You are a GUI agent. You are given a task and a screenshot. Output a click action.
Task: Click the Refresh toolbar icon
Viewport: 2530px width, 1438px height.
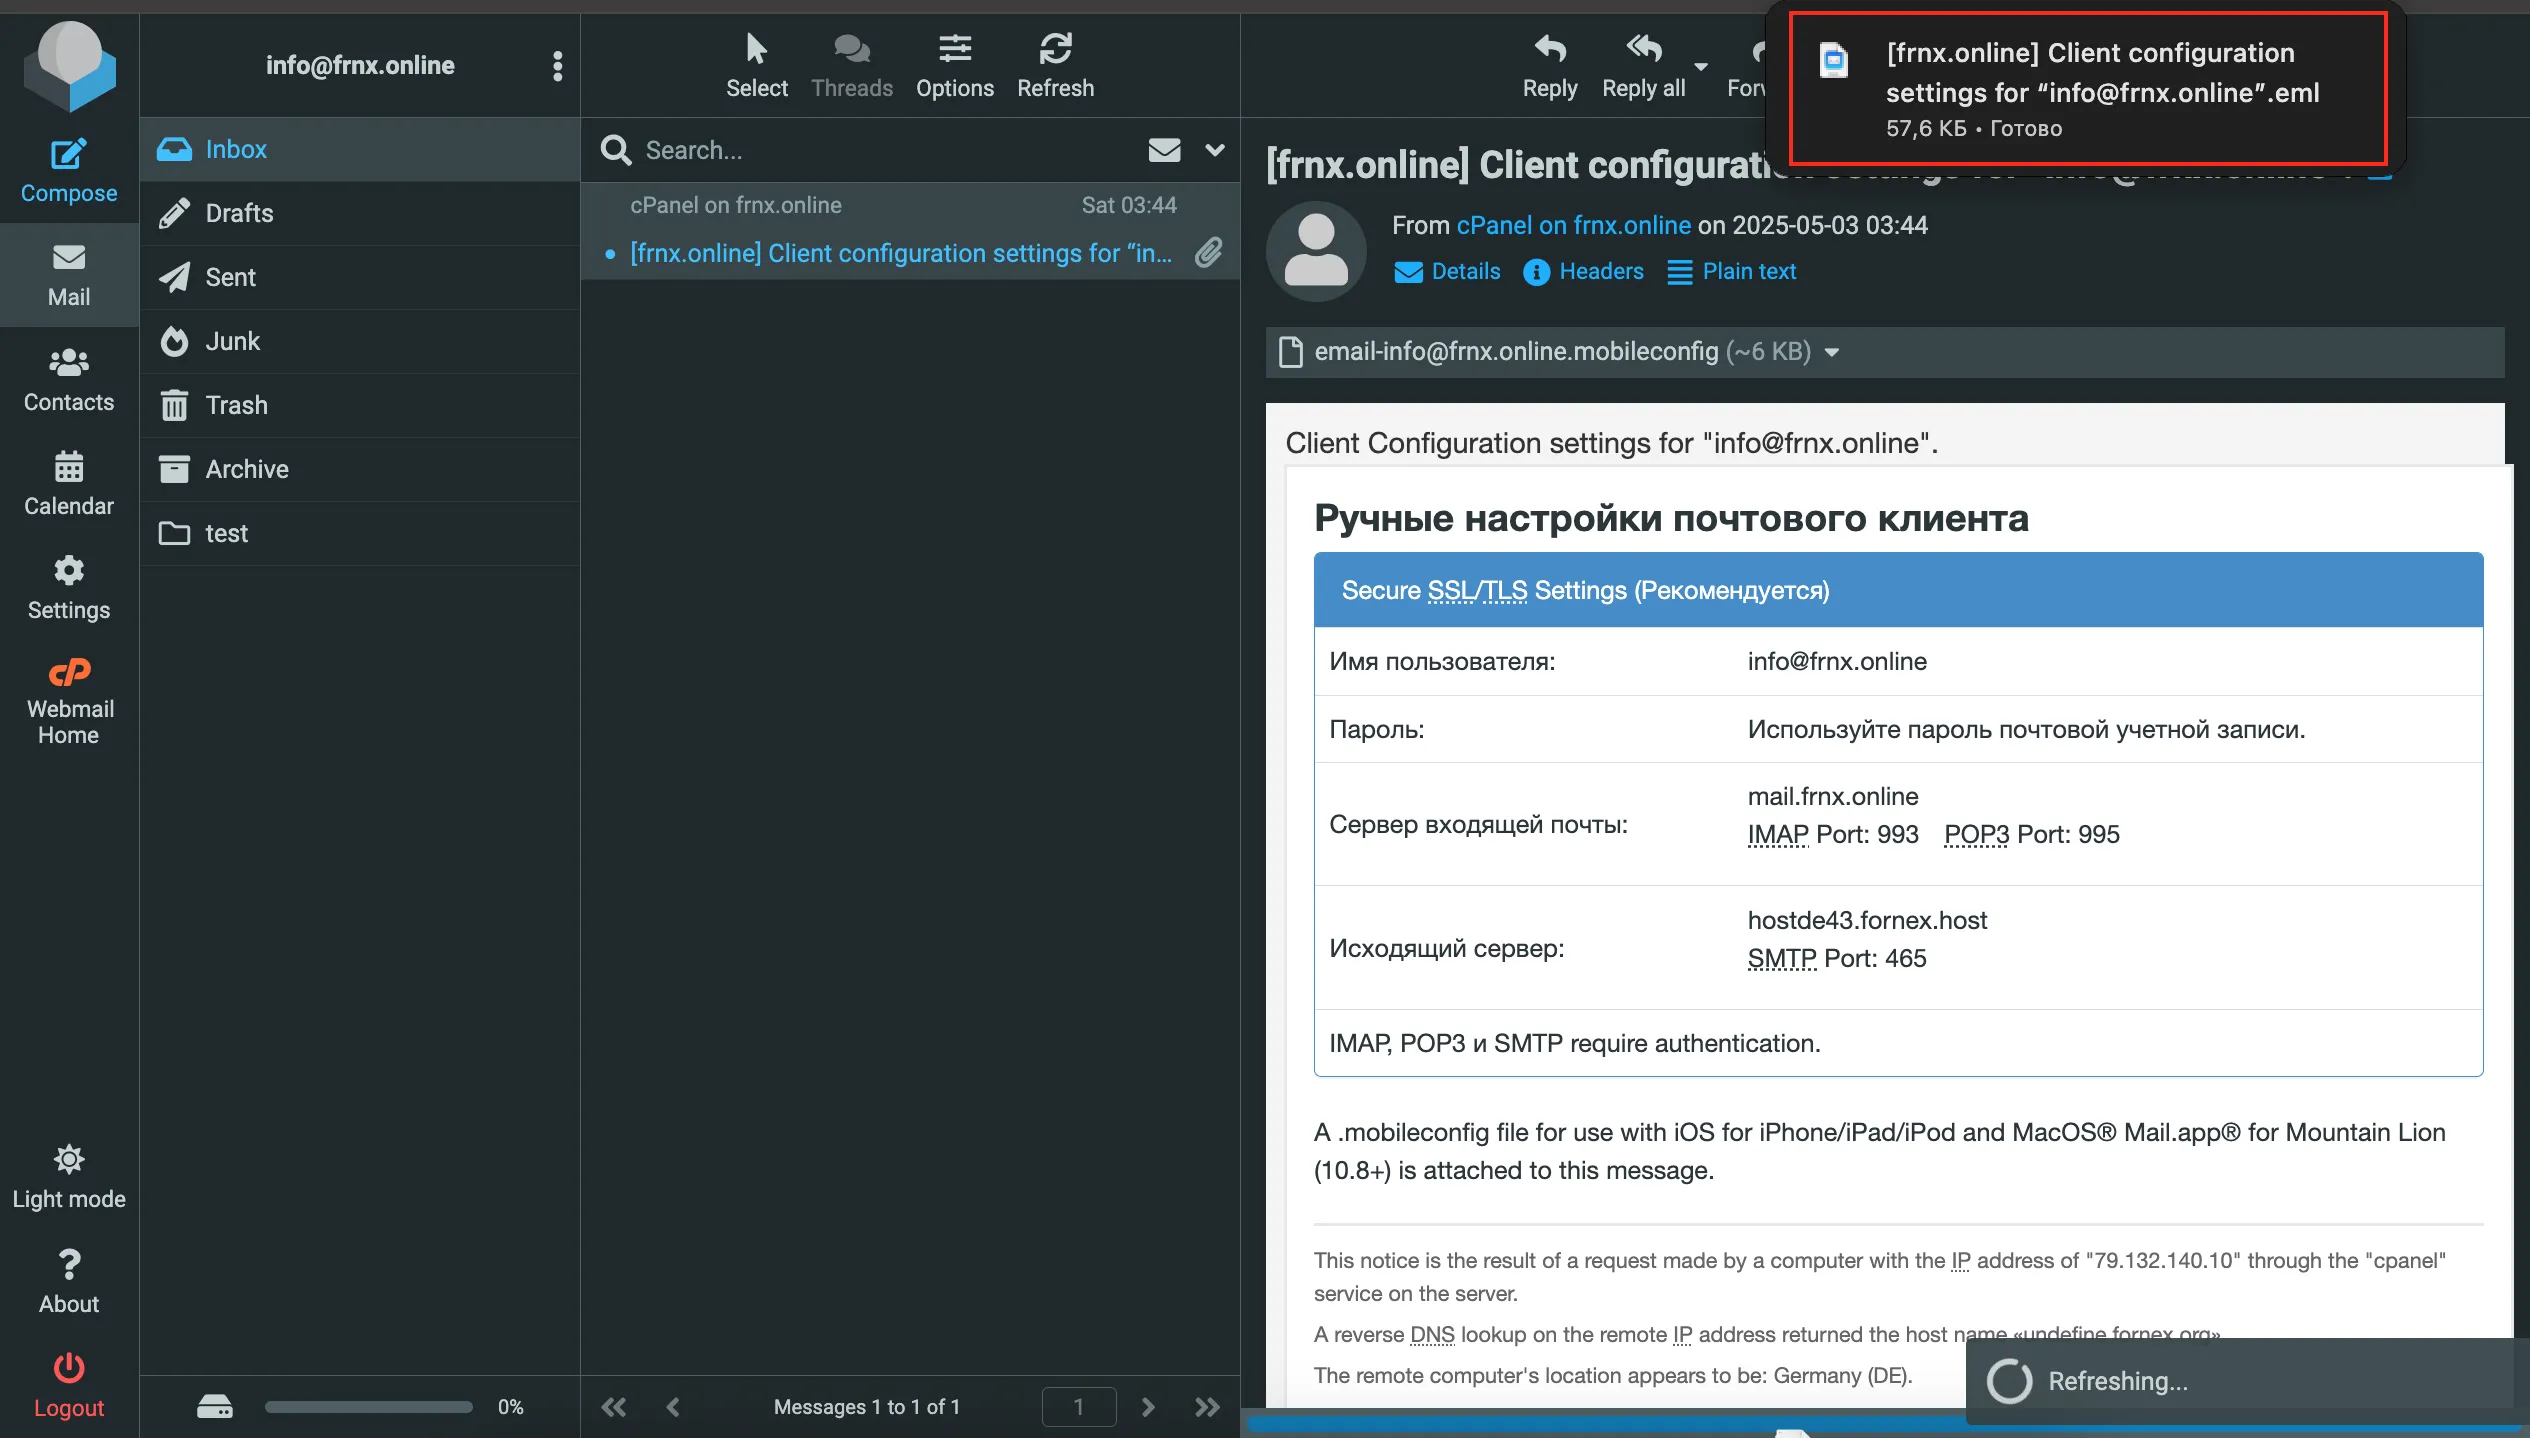pos(1055,48)
